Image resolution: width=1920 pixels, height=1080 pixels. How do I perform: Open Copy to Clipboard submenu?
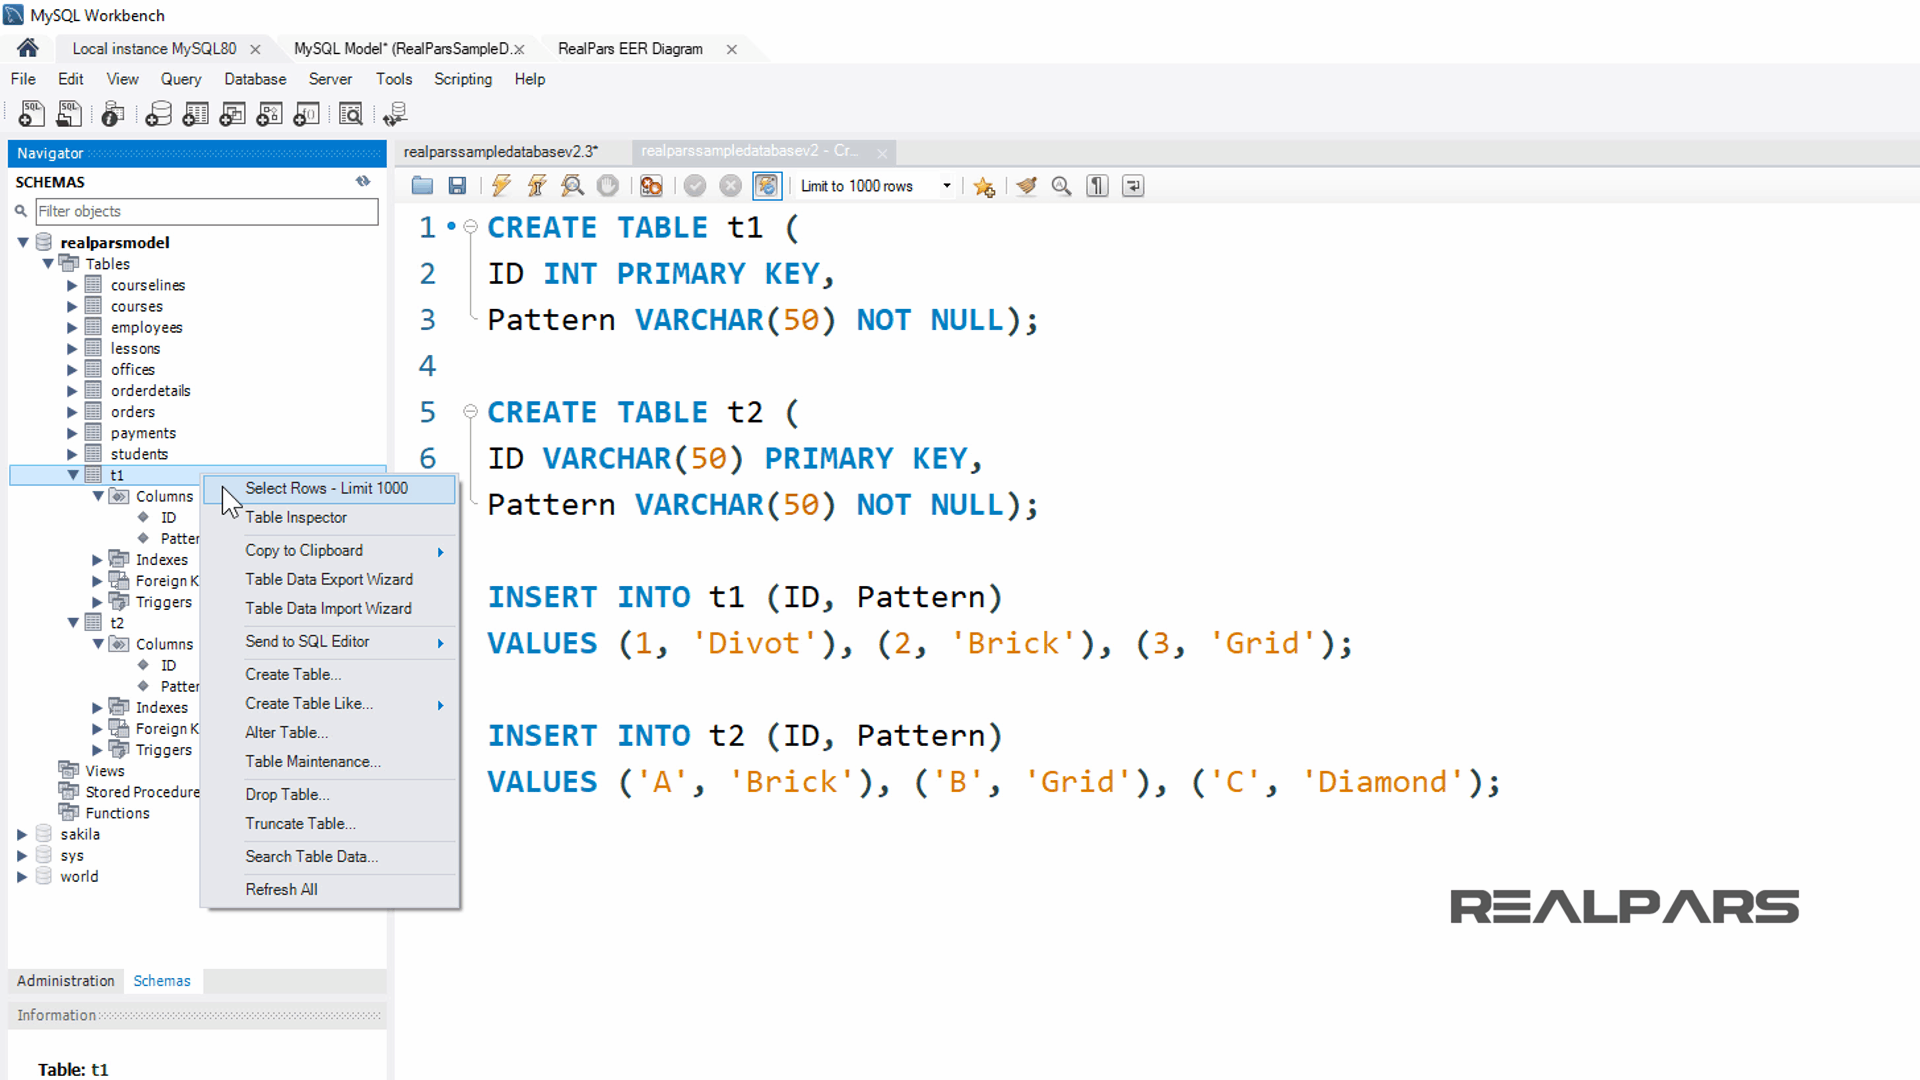point(329,550)
